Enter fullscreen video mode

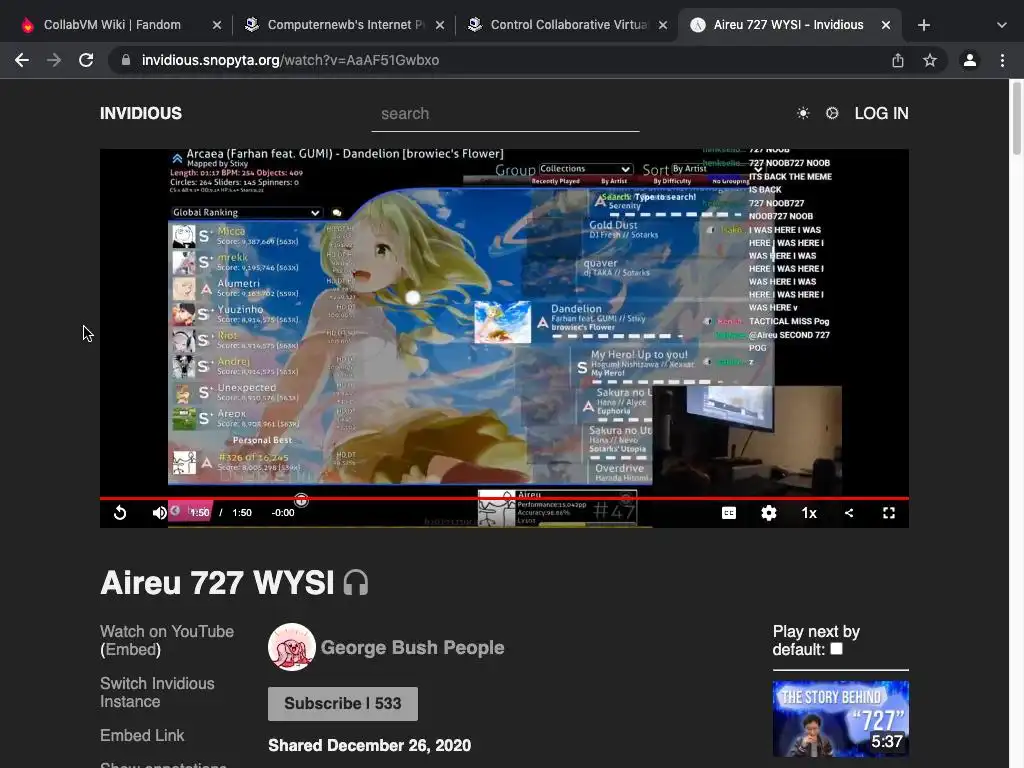[889, 513]
